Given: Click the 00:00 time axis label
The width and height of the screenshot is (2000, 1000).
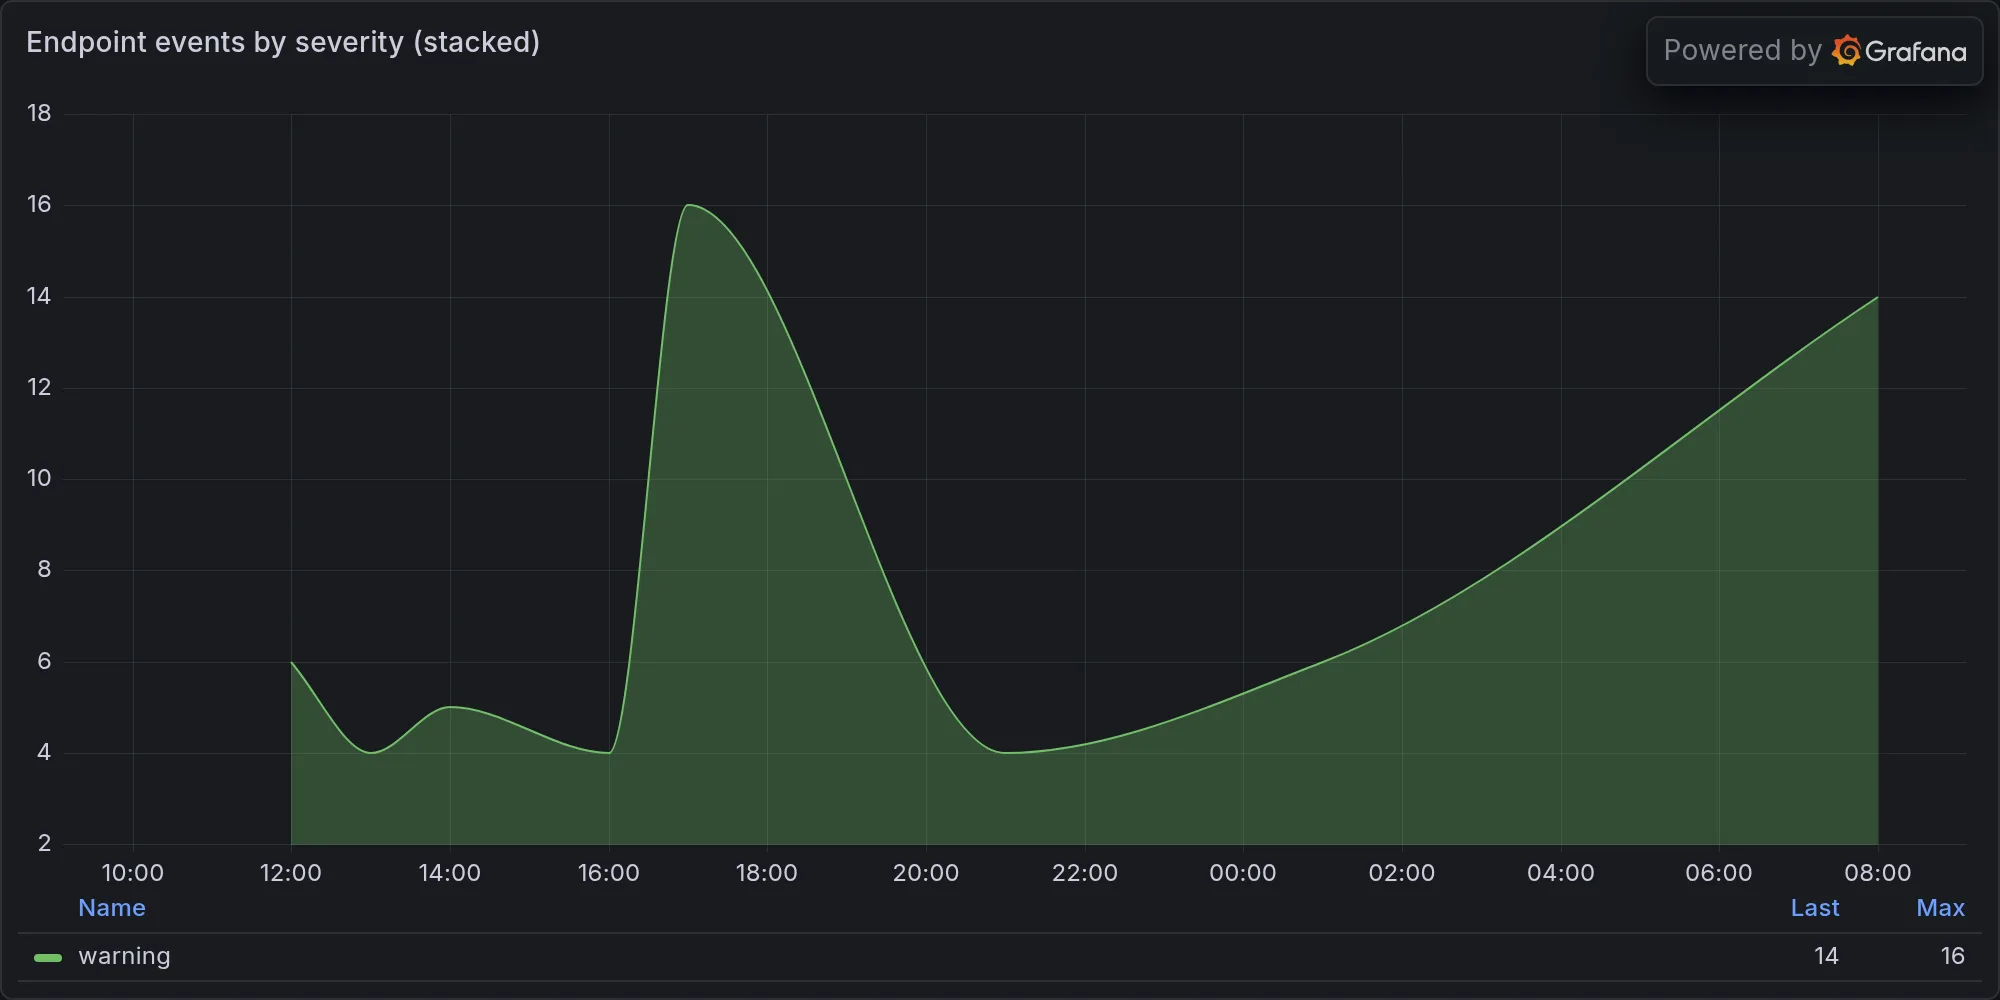Looking at the screenshot, I should 1243,873.
